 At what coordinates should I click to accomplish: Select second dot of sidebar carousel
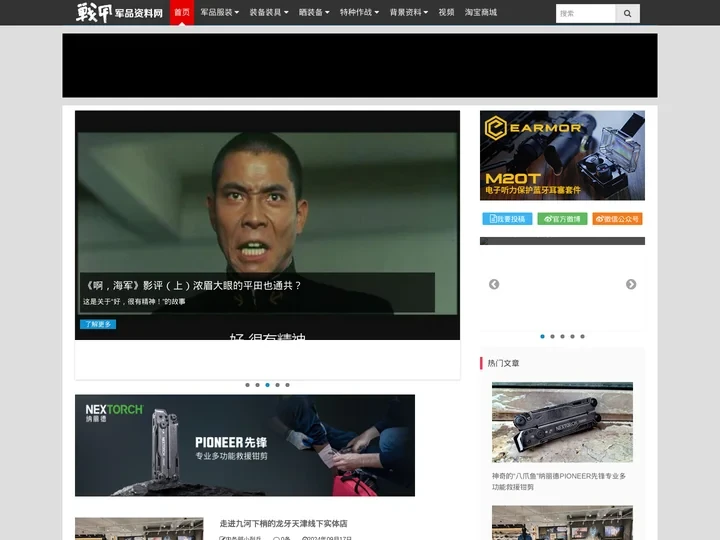pos(552,337)
